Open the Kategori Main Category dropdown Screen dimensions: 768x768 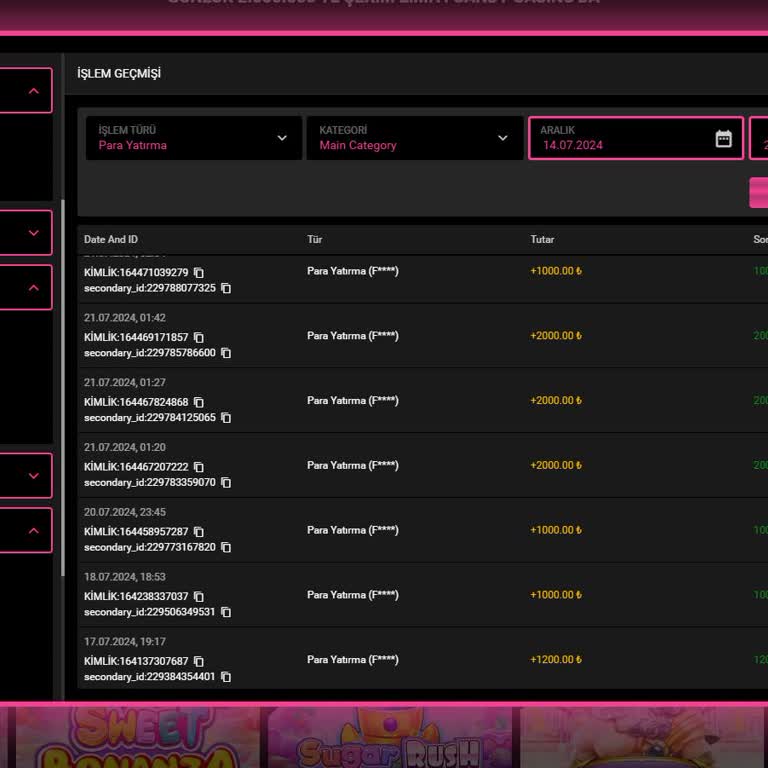(414, 138)
